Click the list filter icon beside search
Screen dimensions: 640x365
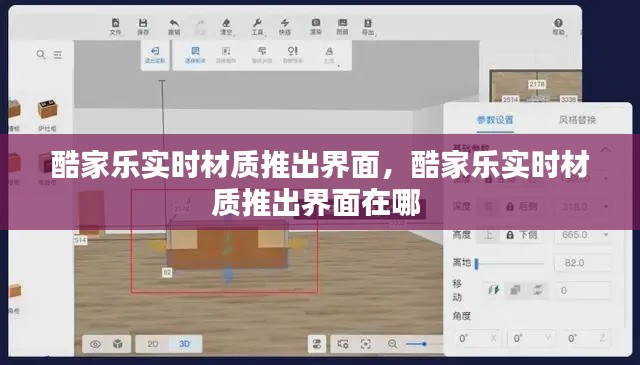pyautogui.click(x=58, y=54)
